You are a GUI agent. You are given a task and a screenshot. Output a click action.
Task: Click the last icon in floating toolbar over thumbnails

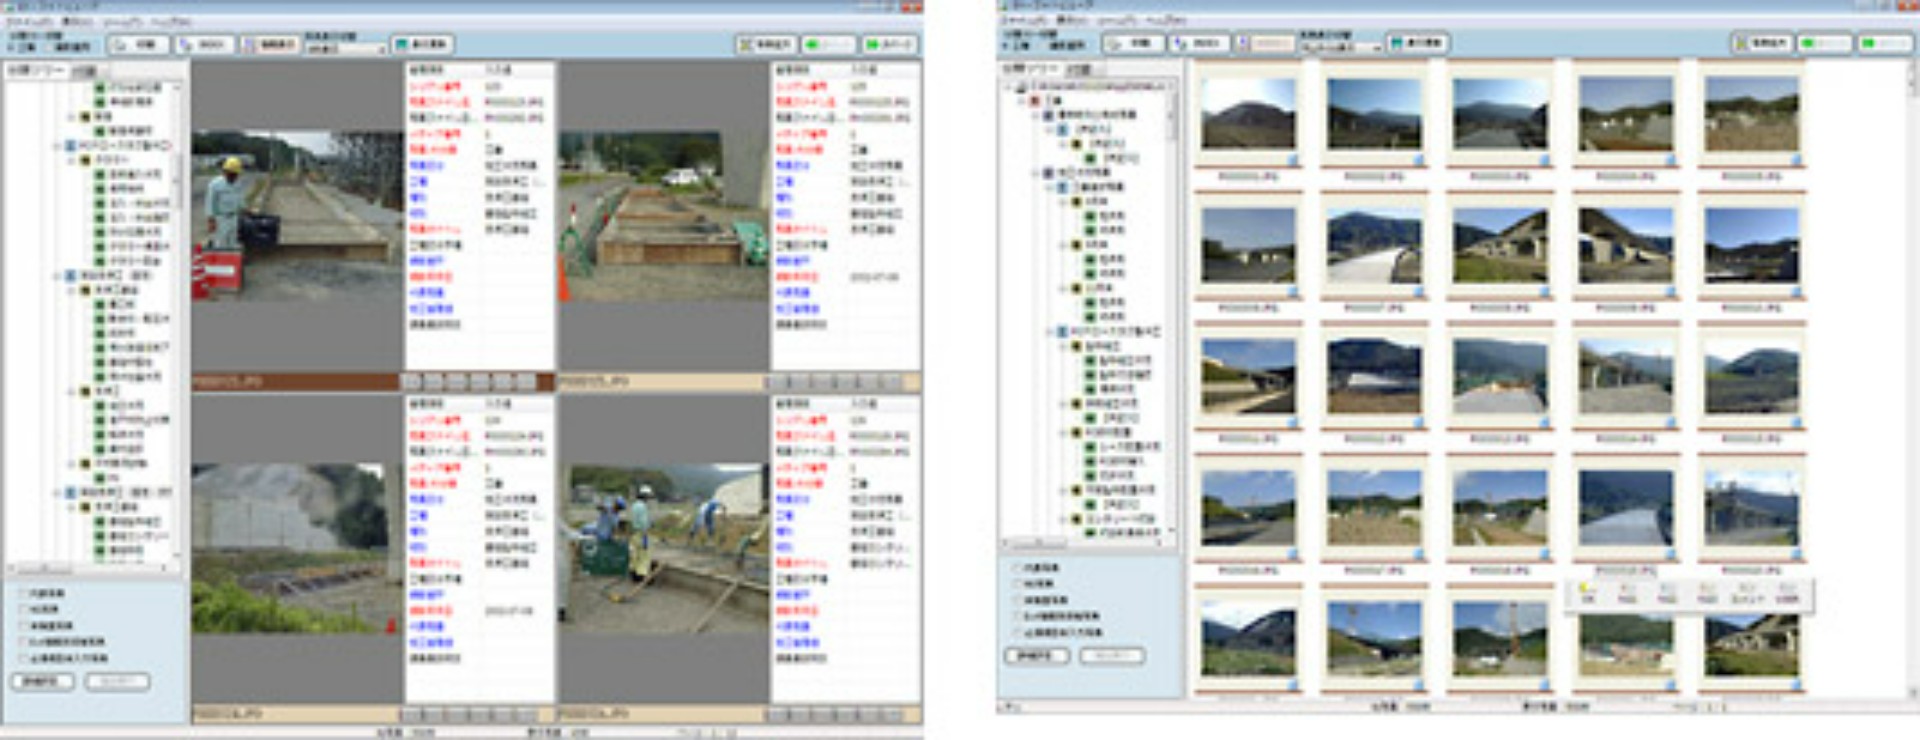coord(1787,593)
